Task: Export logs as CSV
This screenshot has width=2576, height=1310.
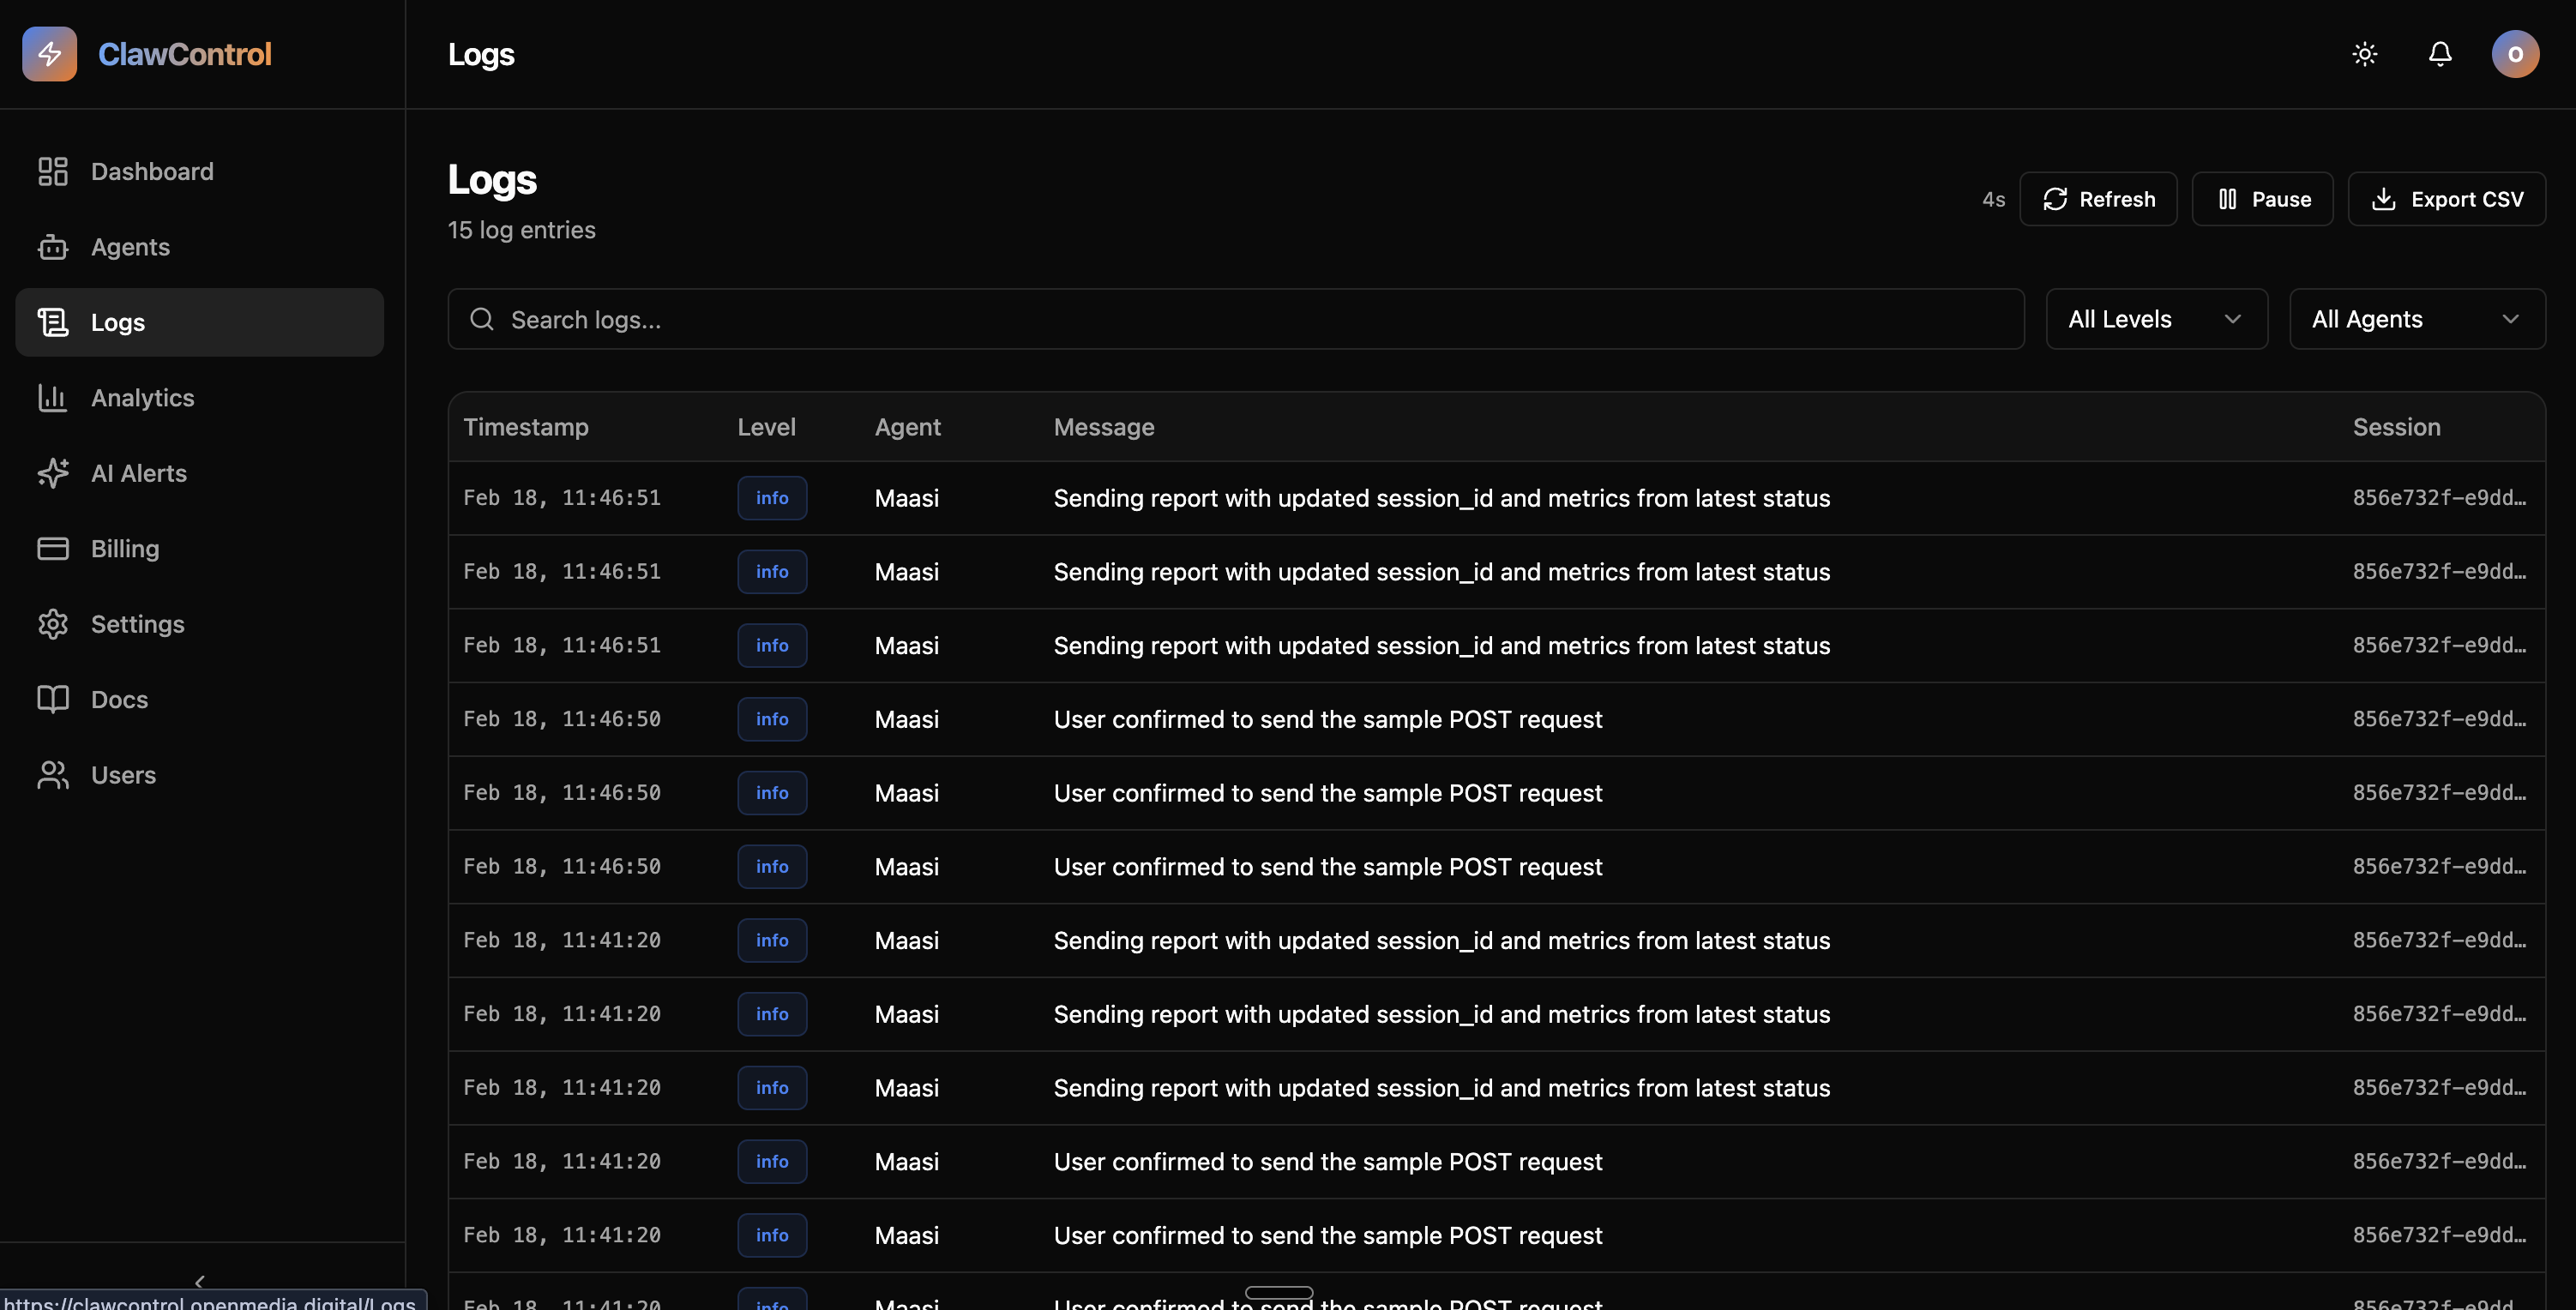Action: point(2447,198)
